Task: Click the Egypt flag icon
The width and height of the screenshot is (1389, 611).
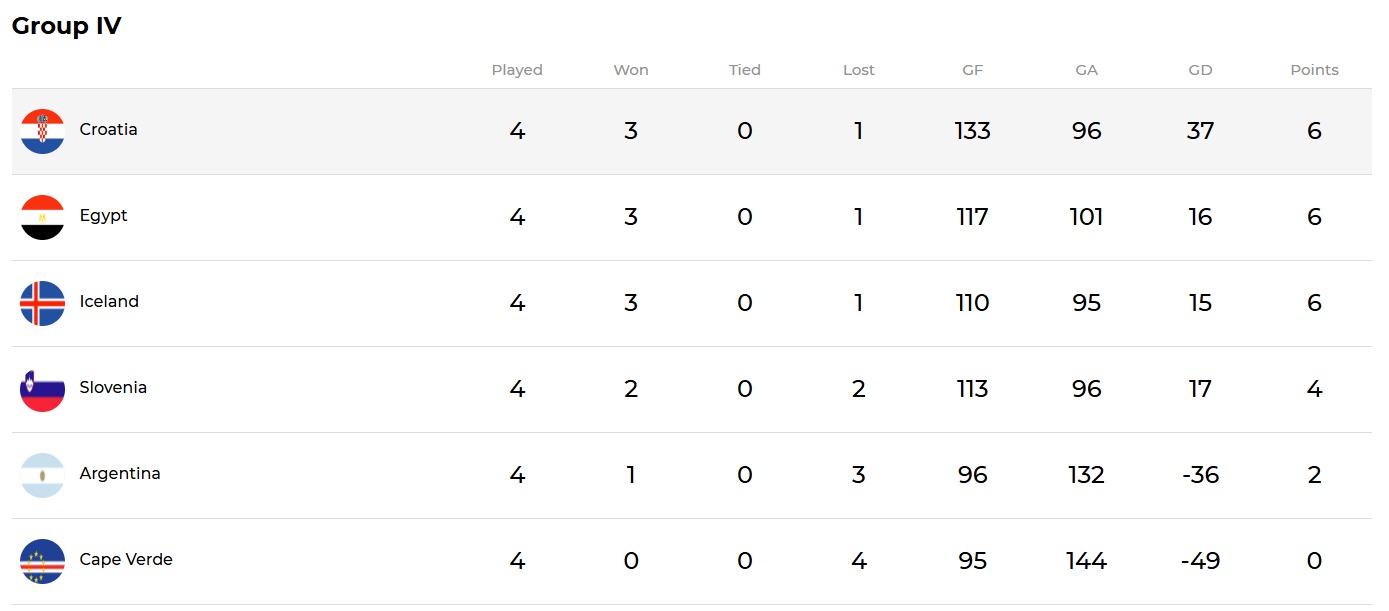Action: [42, 217]
